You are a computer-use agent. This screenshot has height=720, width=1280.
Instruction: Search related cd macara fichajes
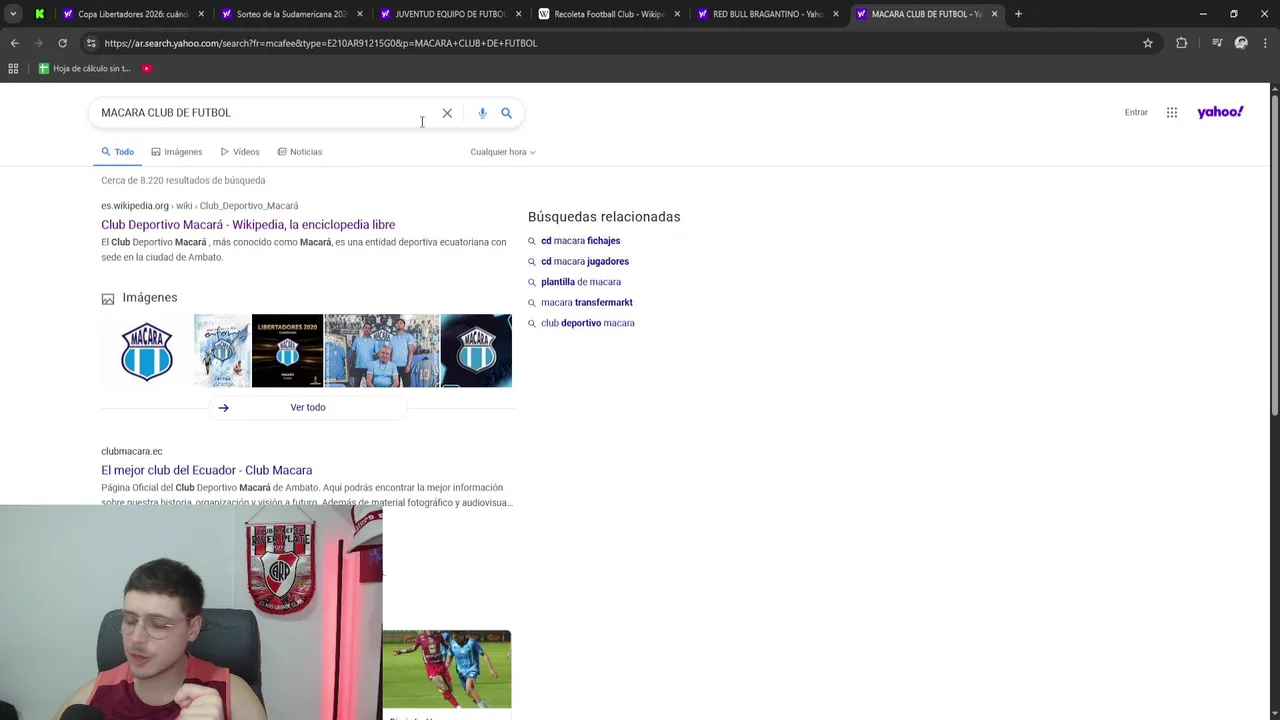click(580, 241)
